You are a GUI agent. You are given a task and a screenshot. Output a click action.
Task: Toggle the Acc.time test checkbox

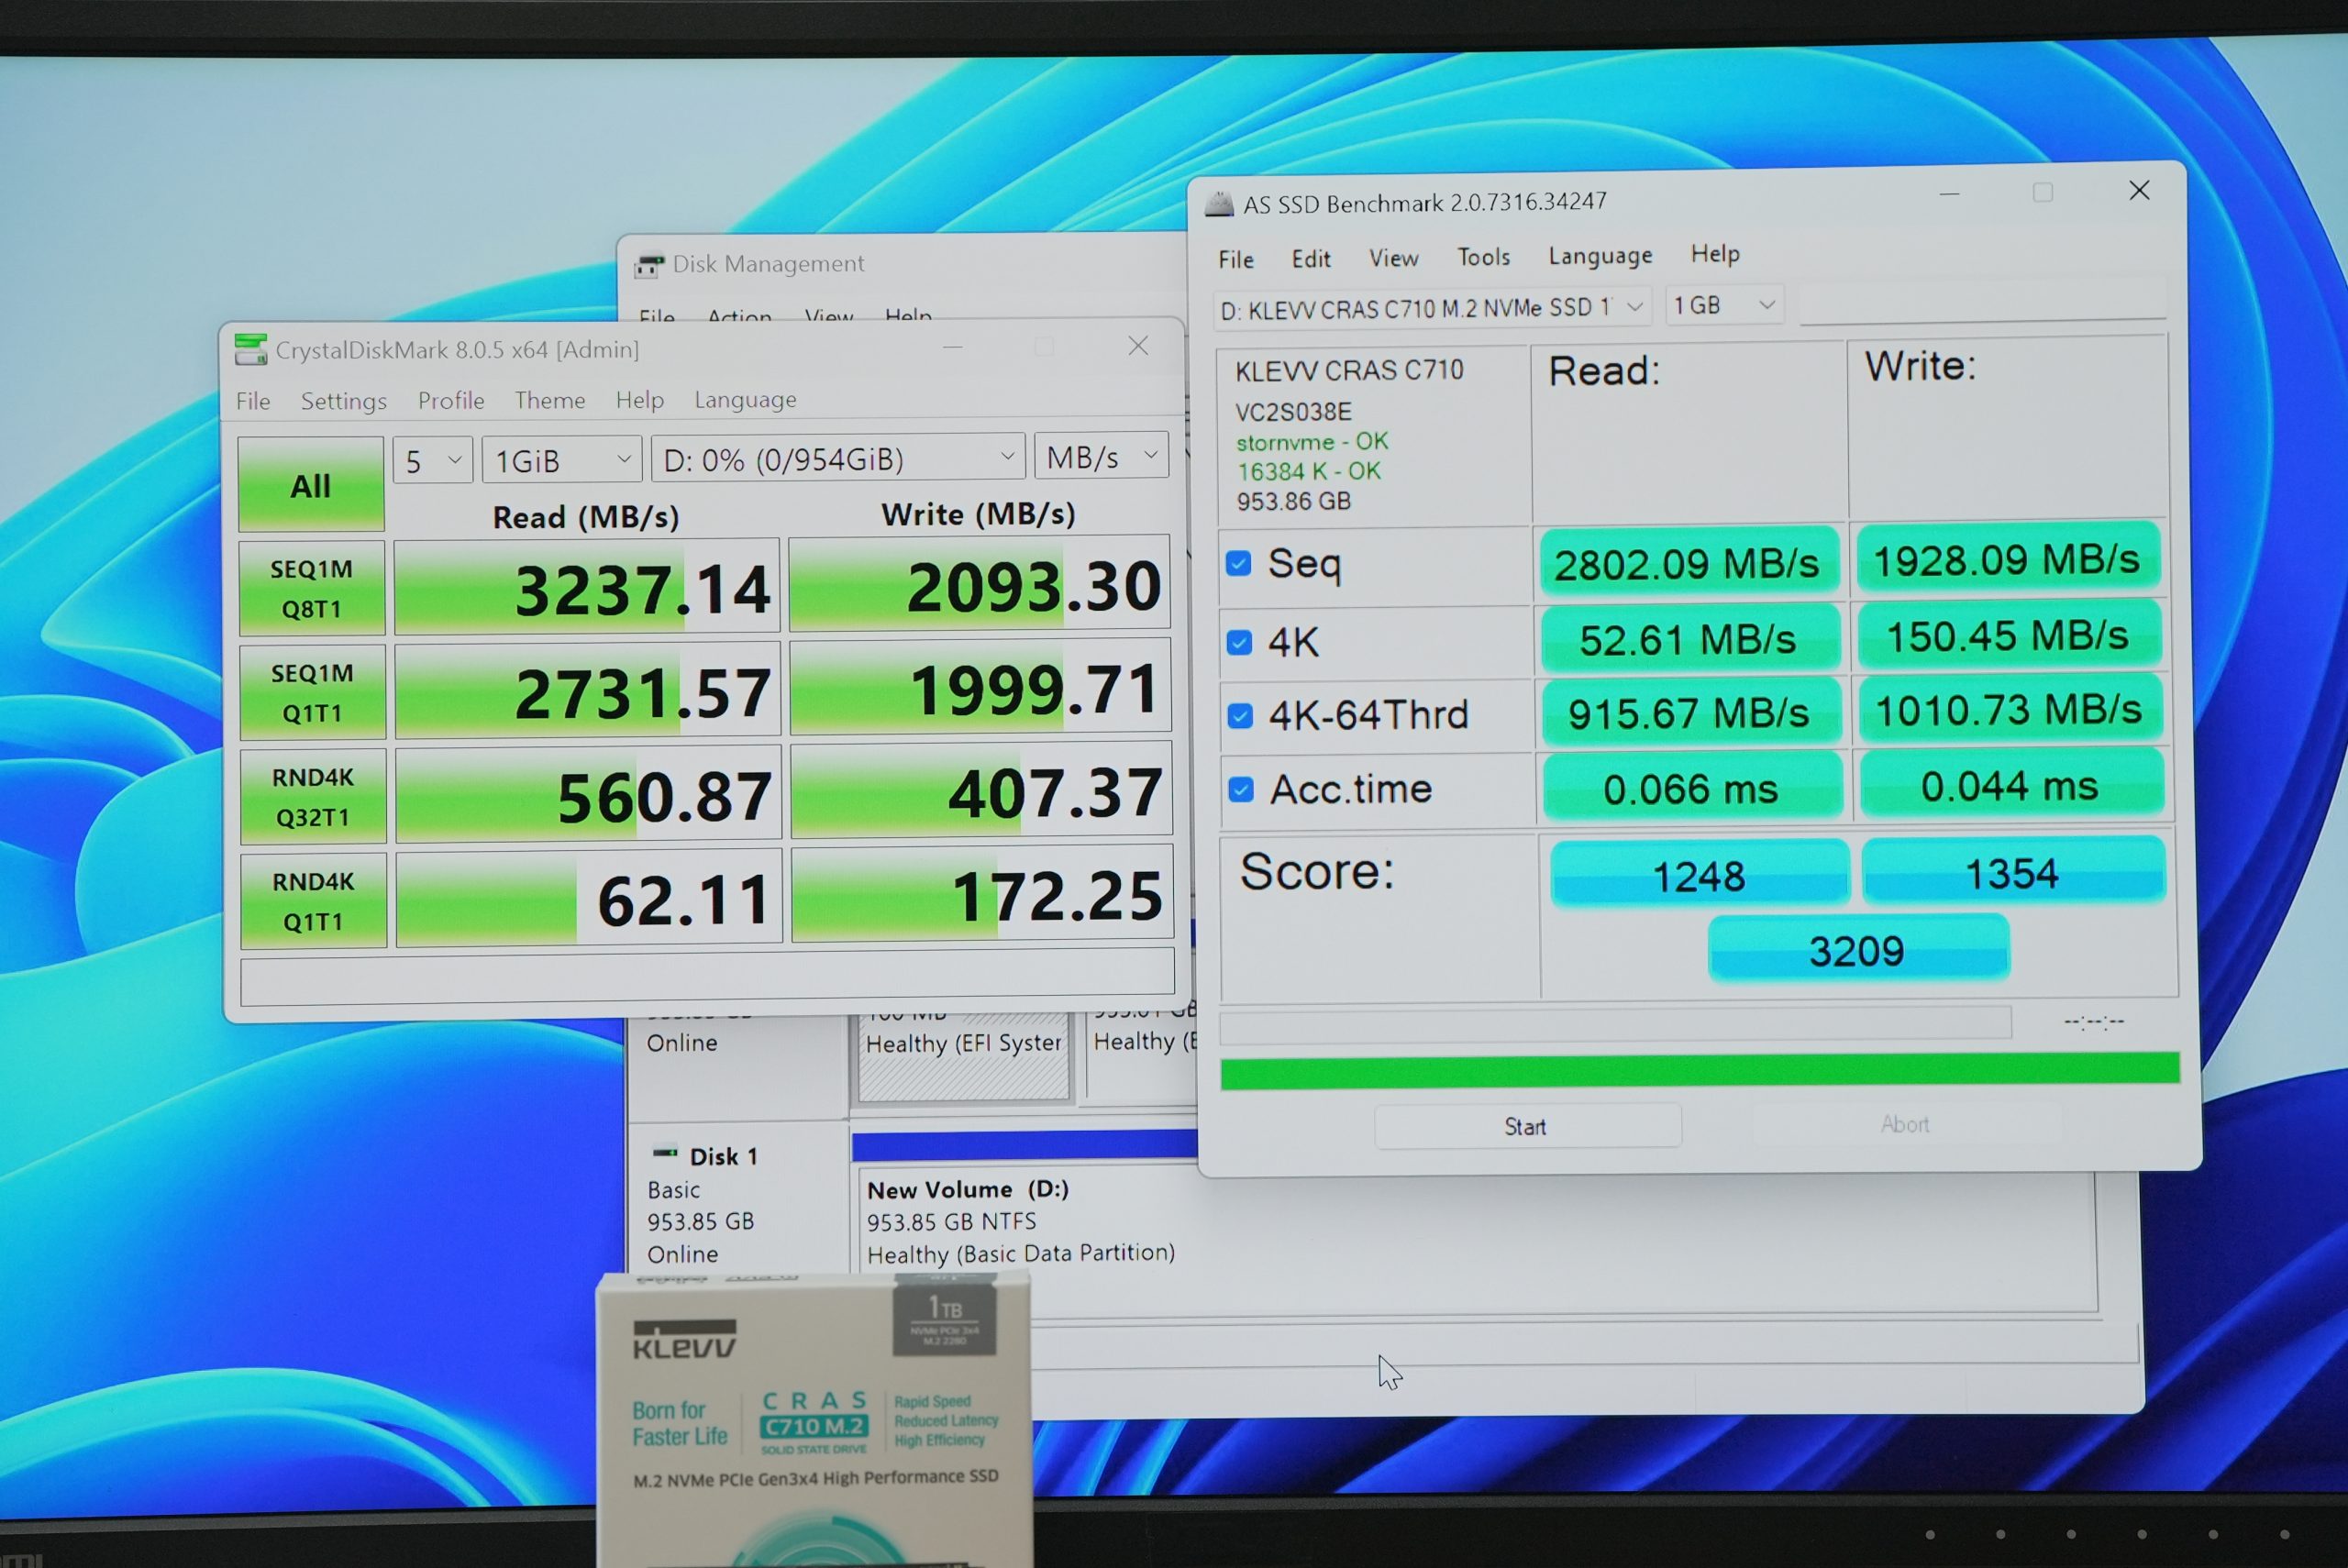(x=1241, y=790)
